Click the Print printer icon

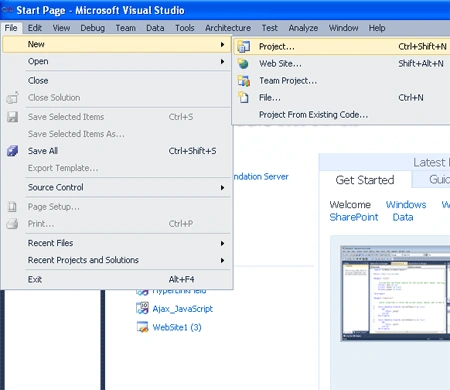click(12, 224)
